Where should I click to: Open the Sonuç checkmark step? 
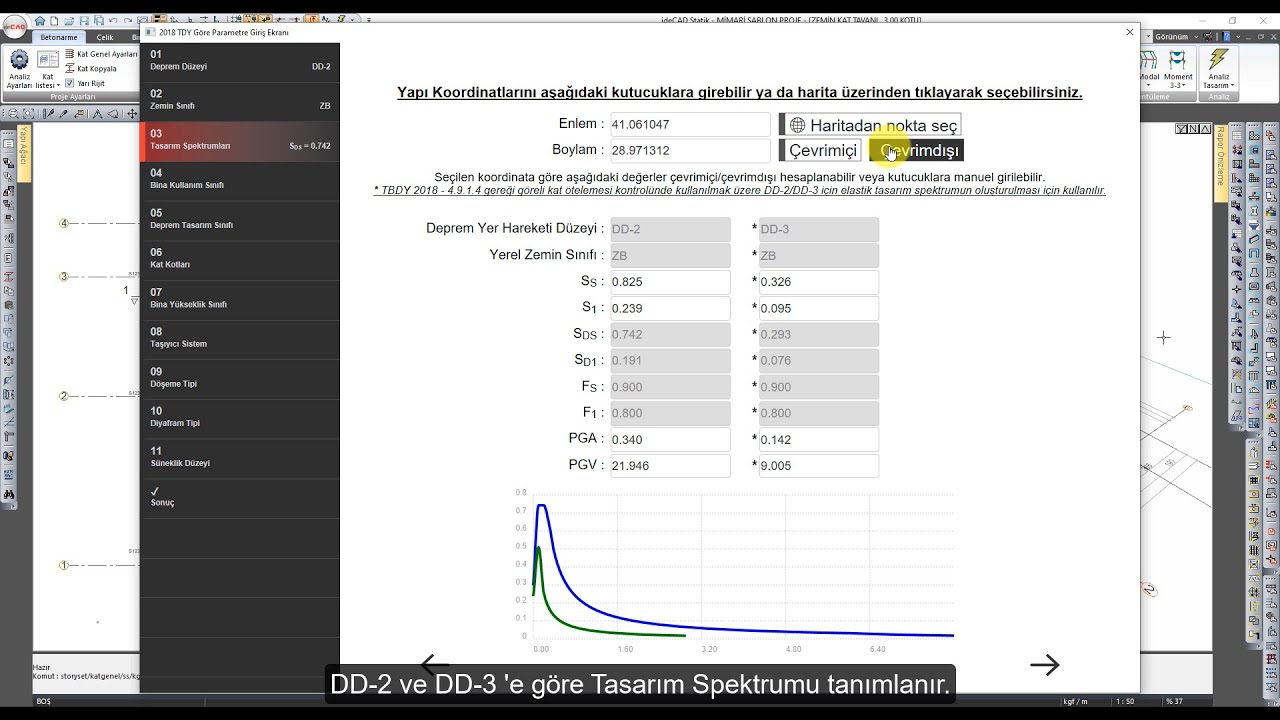[240, 497]
